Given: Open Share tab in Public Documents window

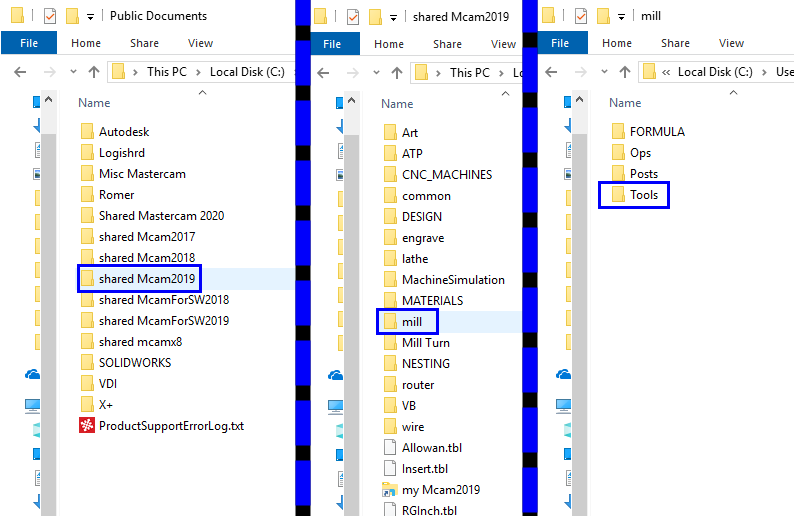Looking at the screenshot, I should 144,43.
